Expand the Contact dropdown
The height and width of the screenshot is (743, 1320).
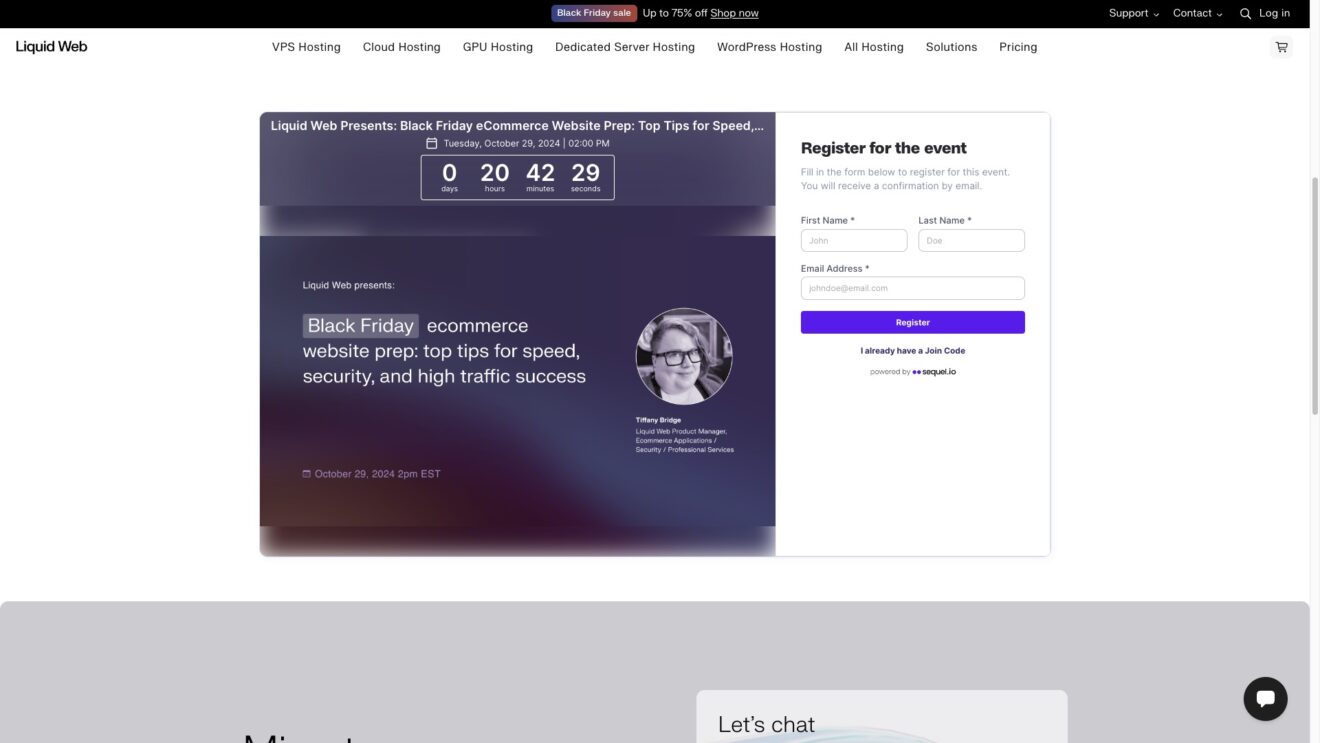tap(1197, 13)
